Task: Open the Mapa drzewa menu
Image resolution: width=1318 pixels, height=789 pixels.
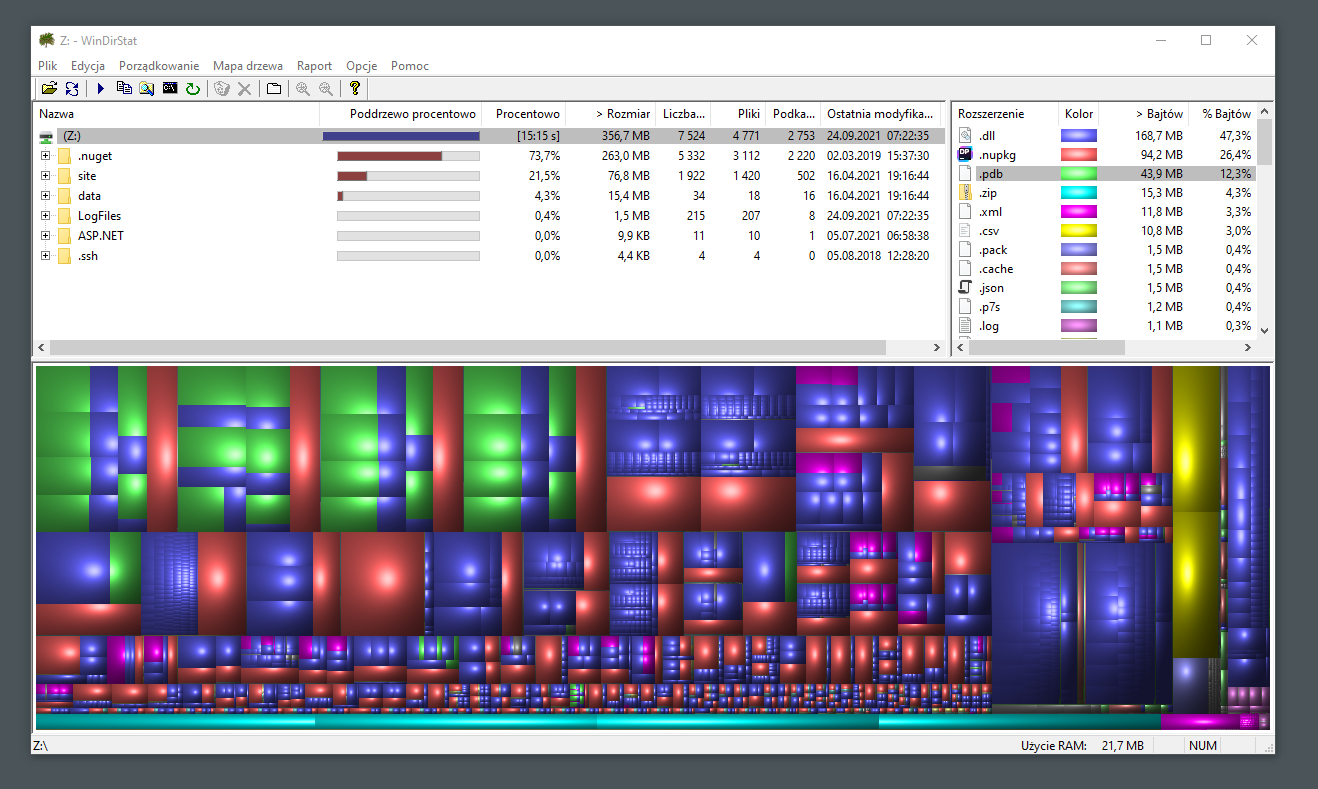Action: click(248, 66)
